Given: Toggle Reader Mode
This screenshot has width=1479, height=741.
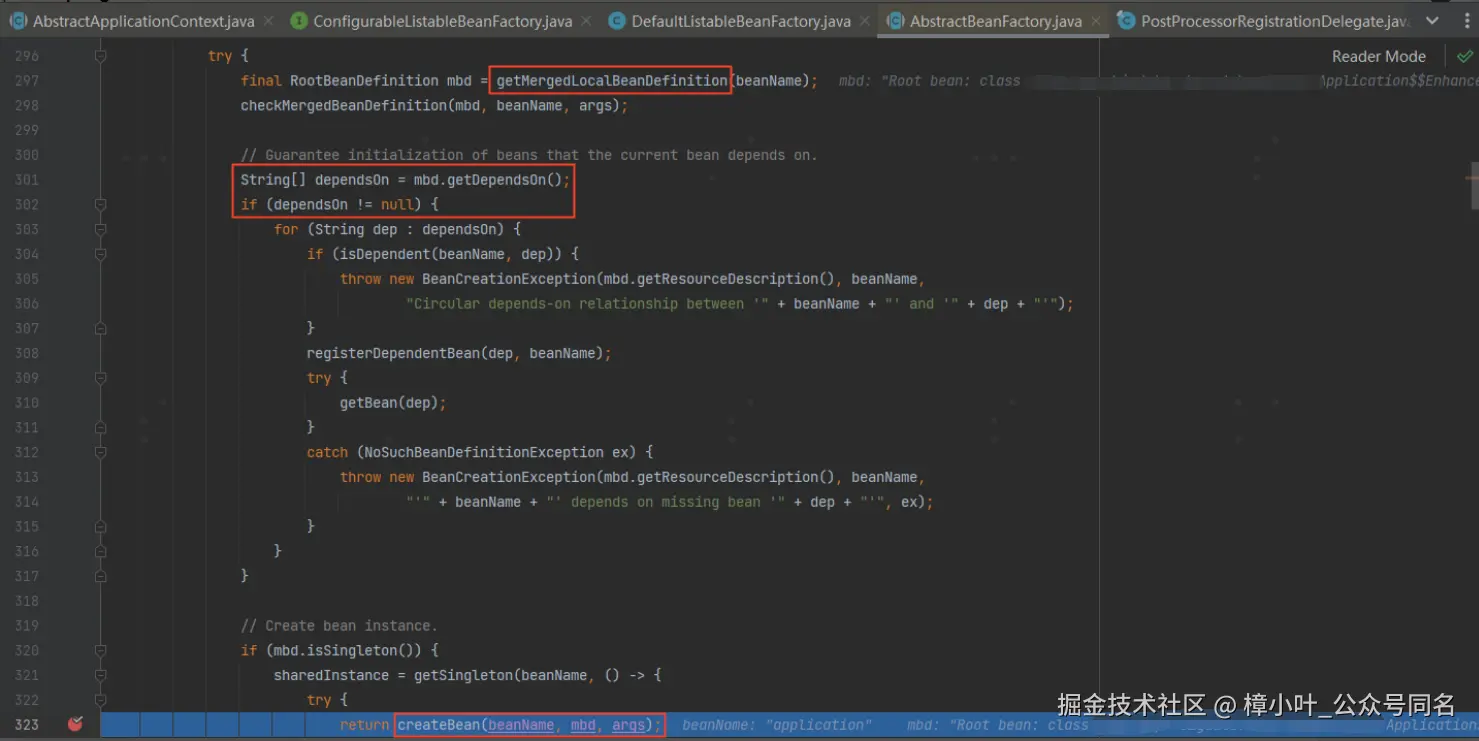Looking at the screenshot, I should 1379,57.
